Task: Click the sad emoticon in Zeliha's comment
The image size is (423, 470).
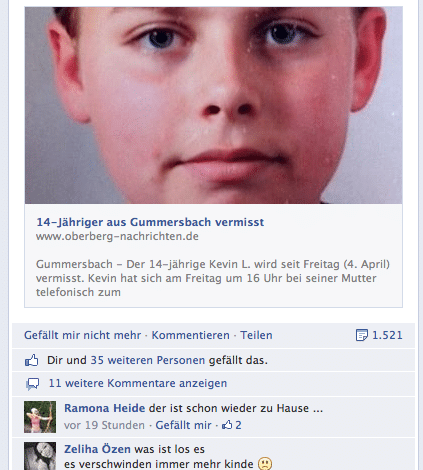Action: [x=265, y=464]
